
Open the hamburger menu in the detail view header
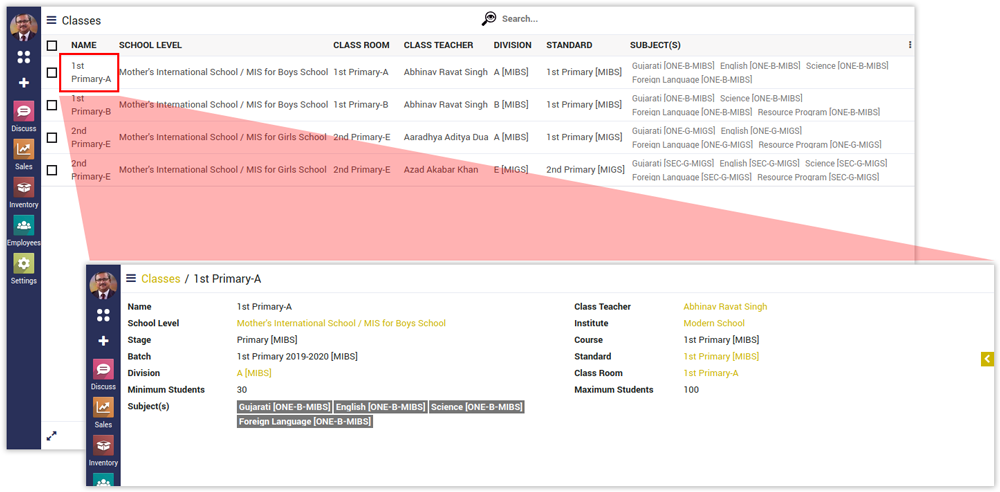130,278
